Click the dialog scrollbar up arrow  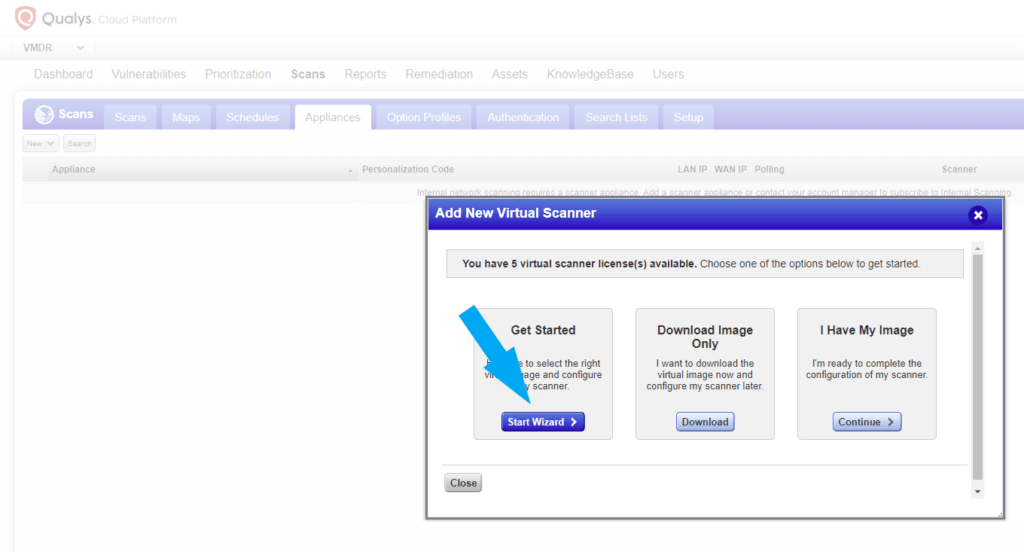pyautogui.click(x=978, y=249)
